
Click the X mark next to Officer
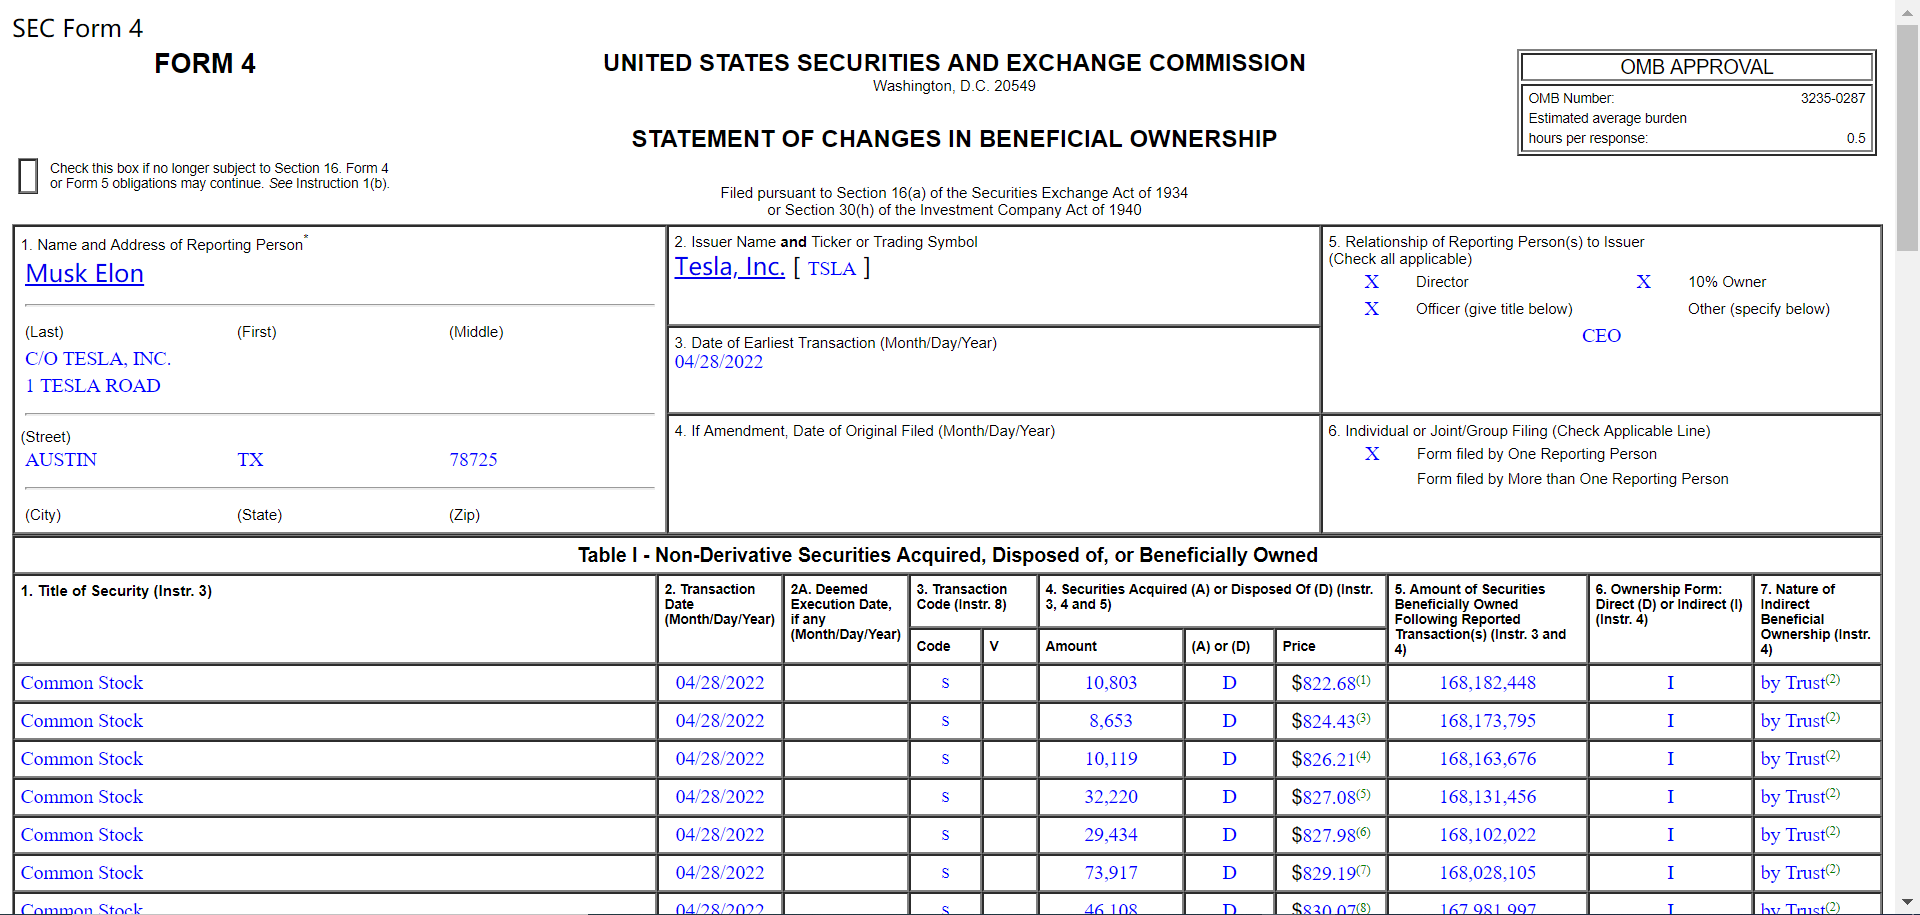pyautogui.click(x=1371, y=309)
